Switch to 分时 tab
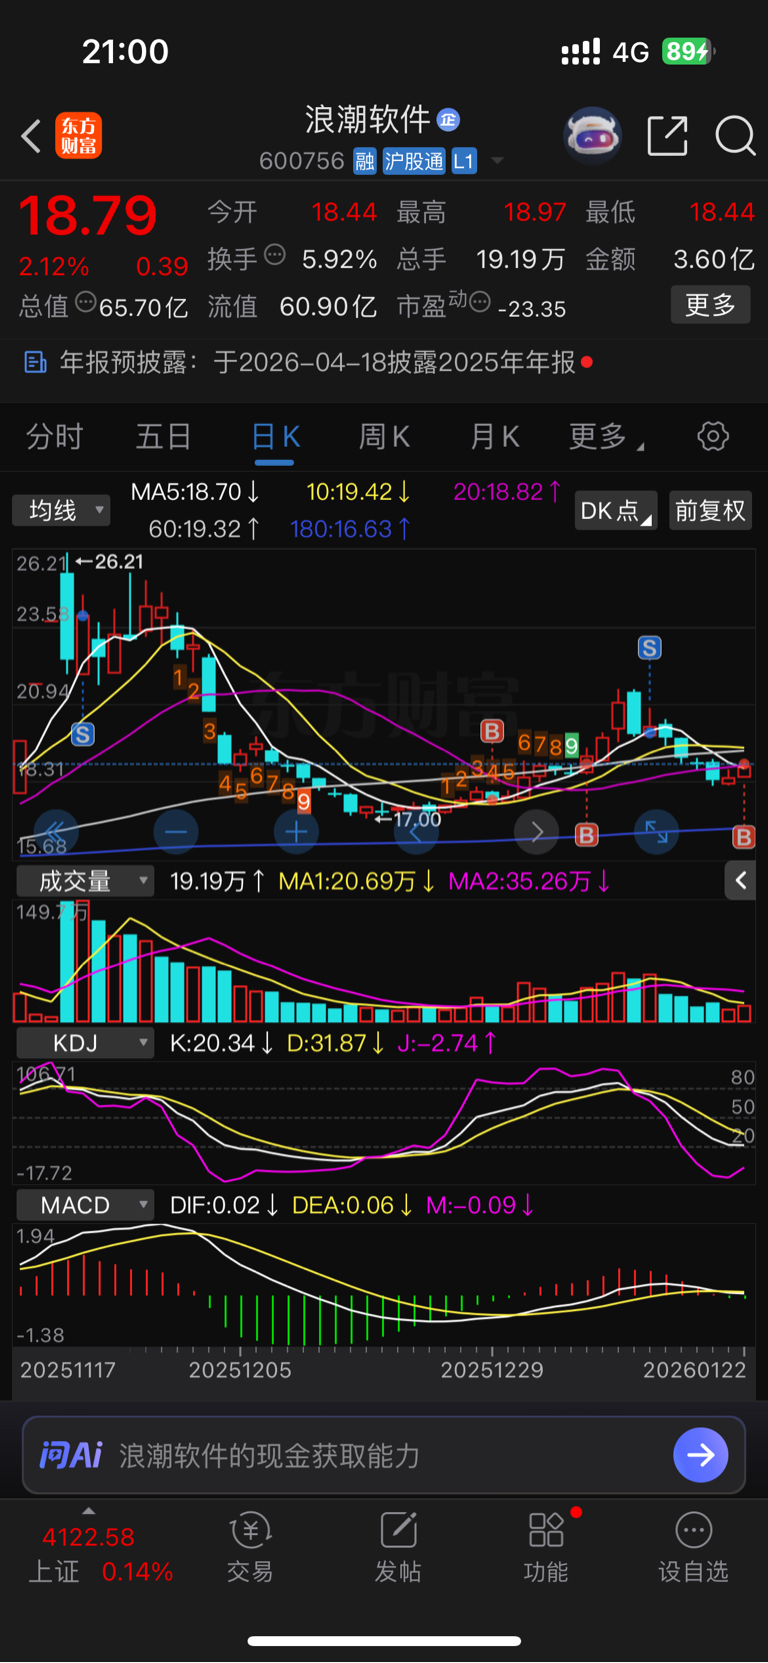 [55, 437]
